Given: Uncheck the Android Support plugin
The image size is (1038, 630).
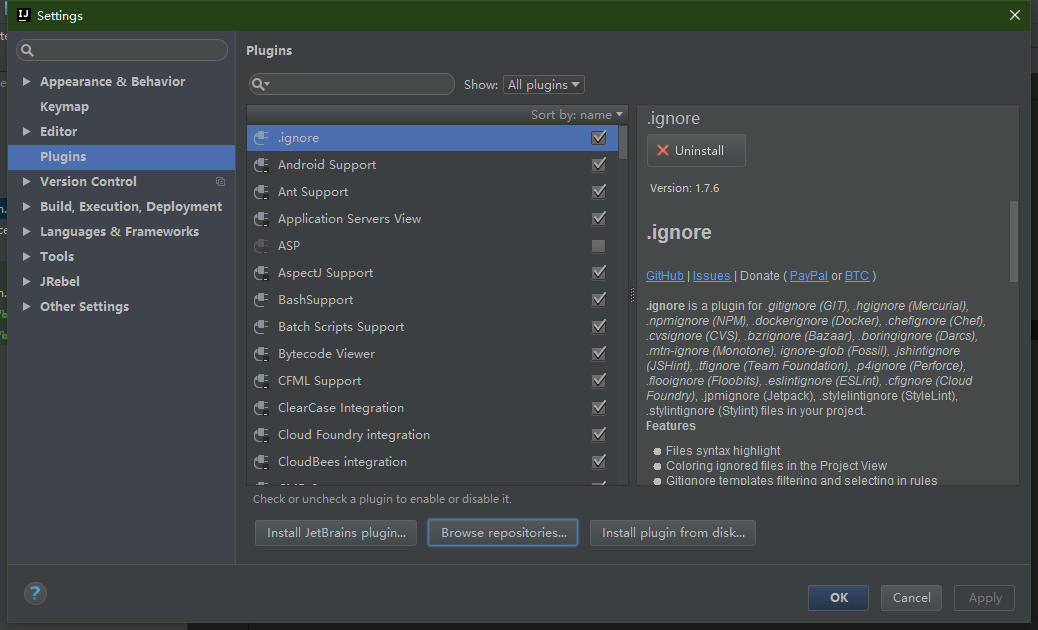Looking at the screenshot, I should (x=598, y=165).
